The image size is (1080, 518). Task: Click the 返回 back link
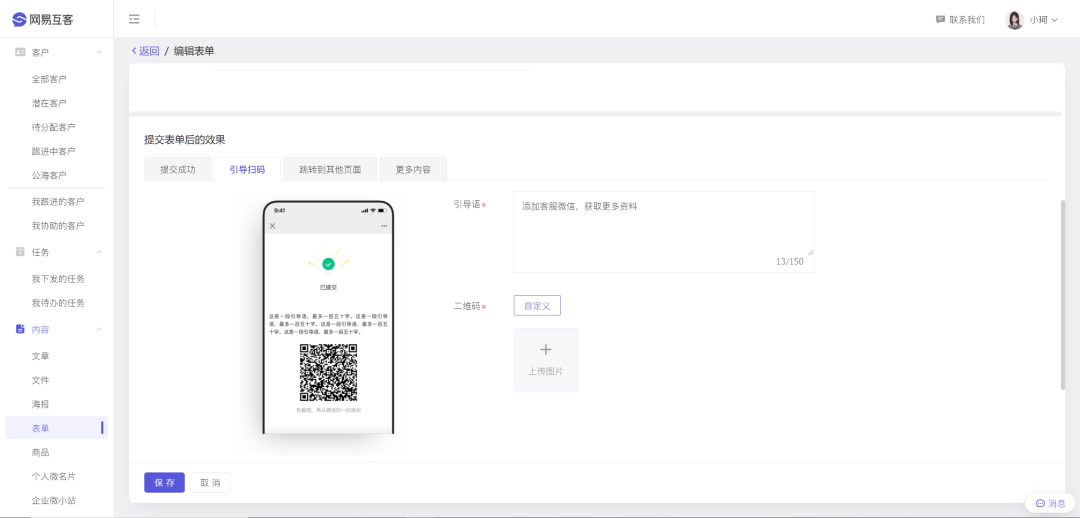[x=145, y=51]
